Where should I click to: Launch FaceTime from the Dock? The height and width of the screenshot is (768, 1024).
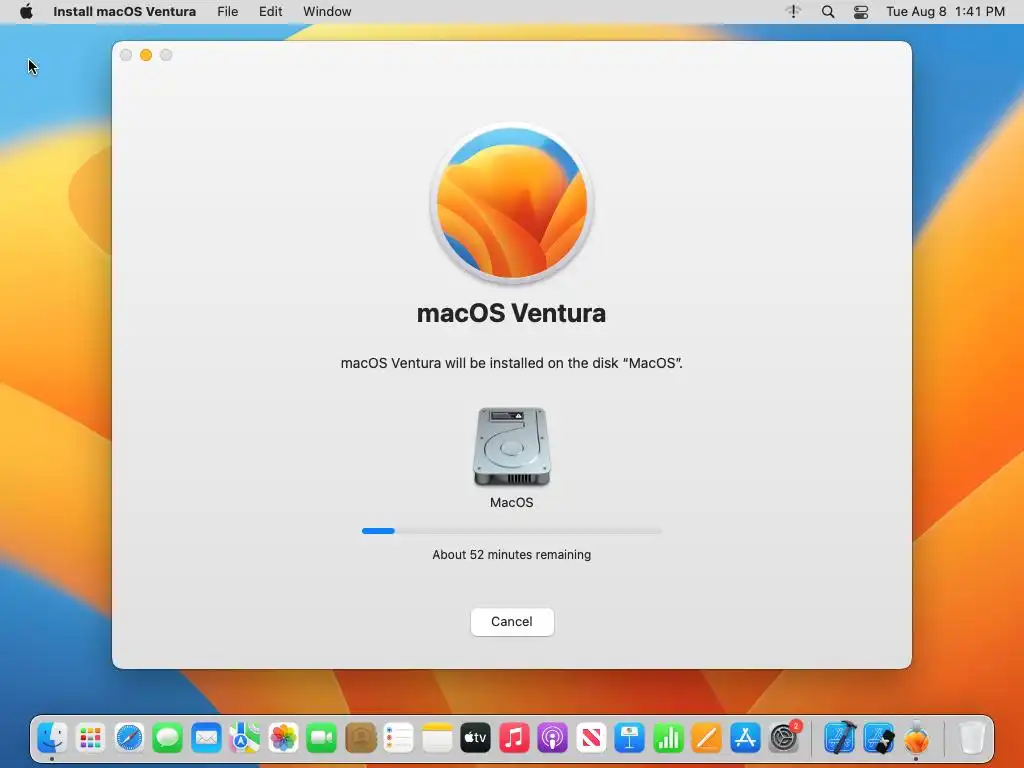[321, 739]
